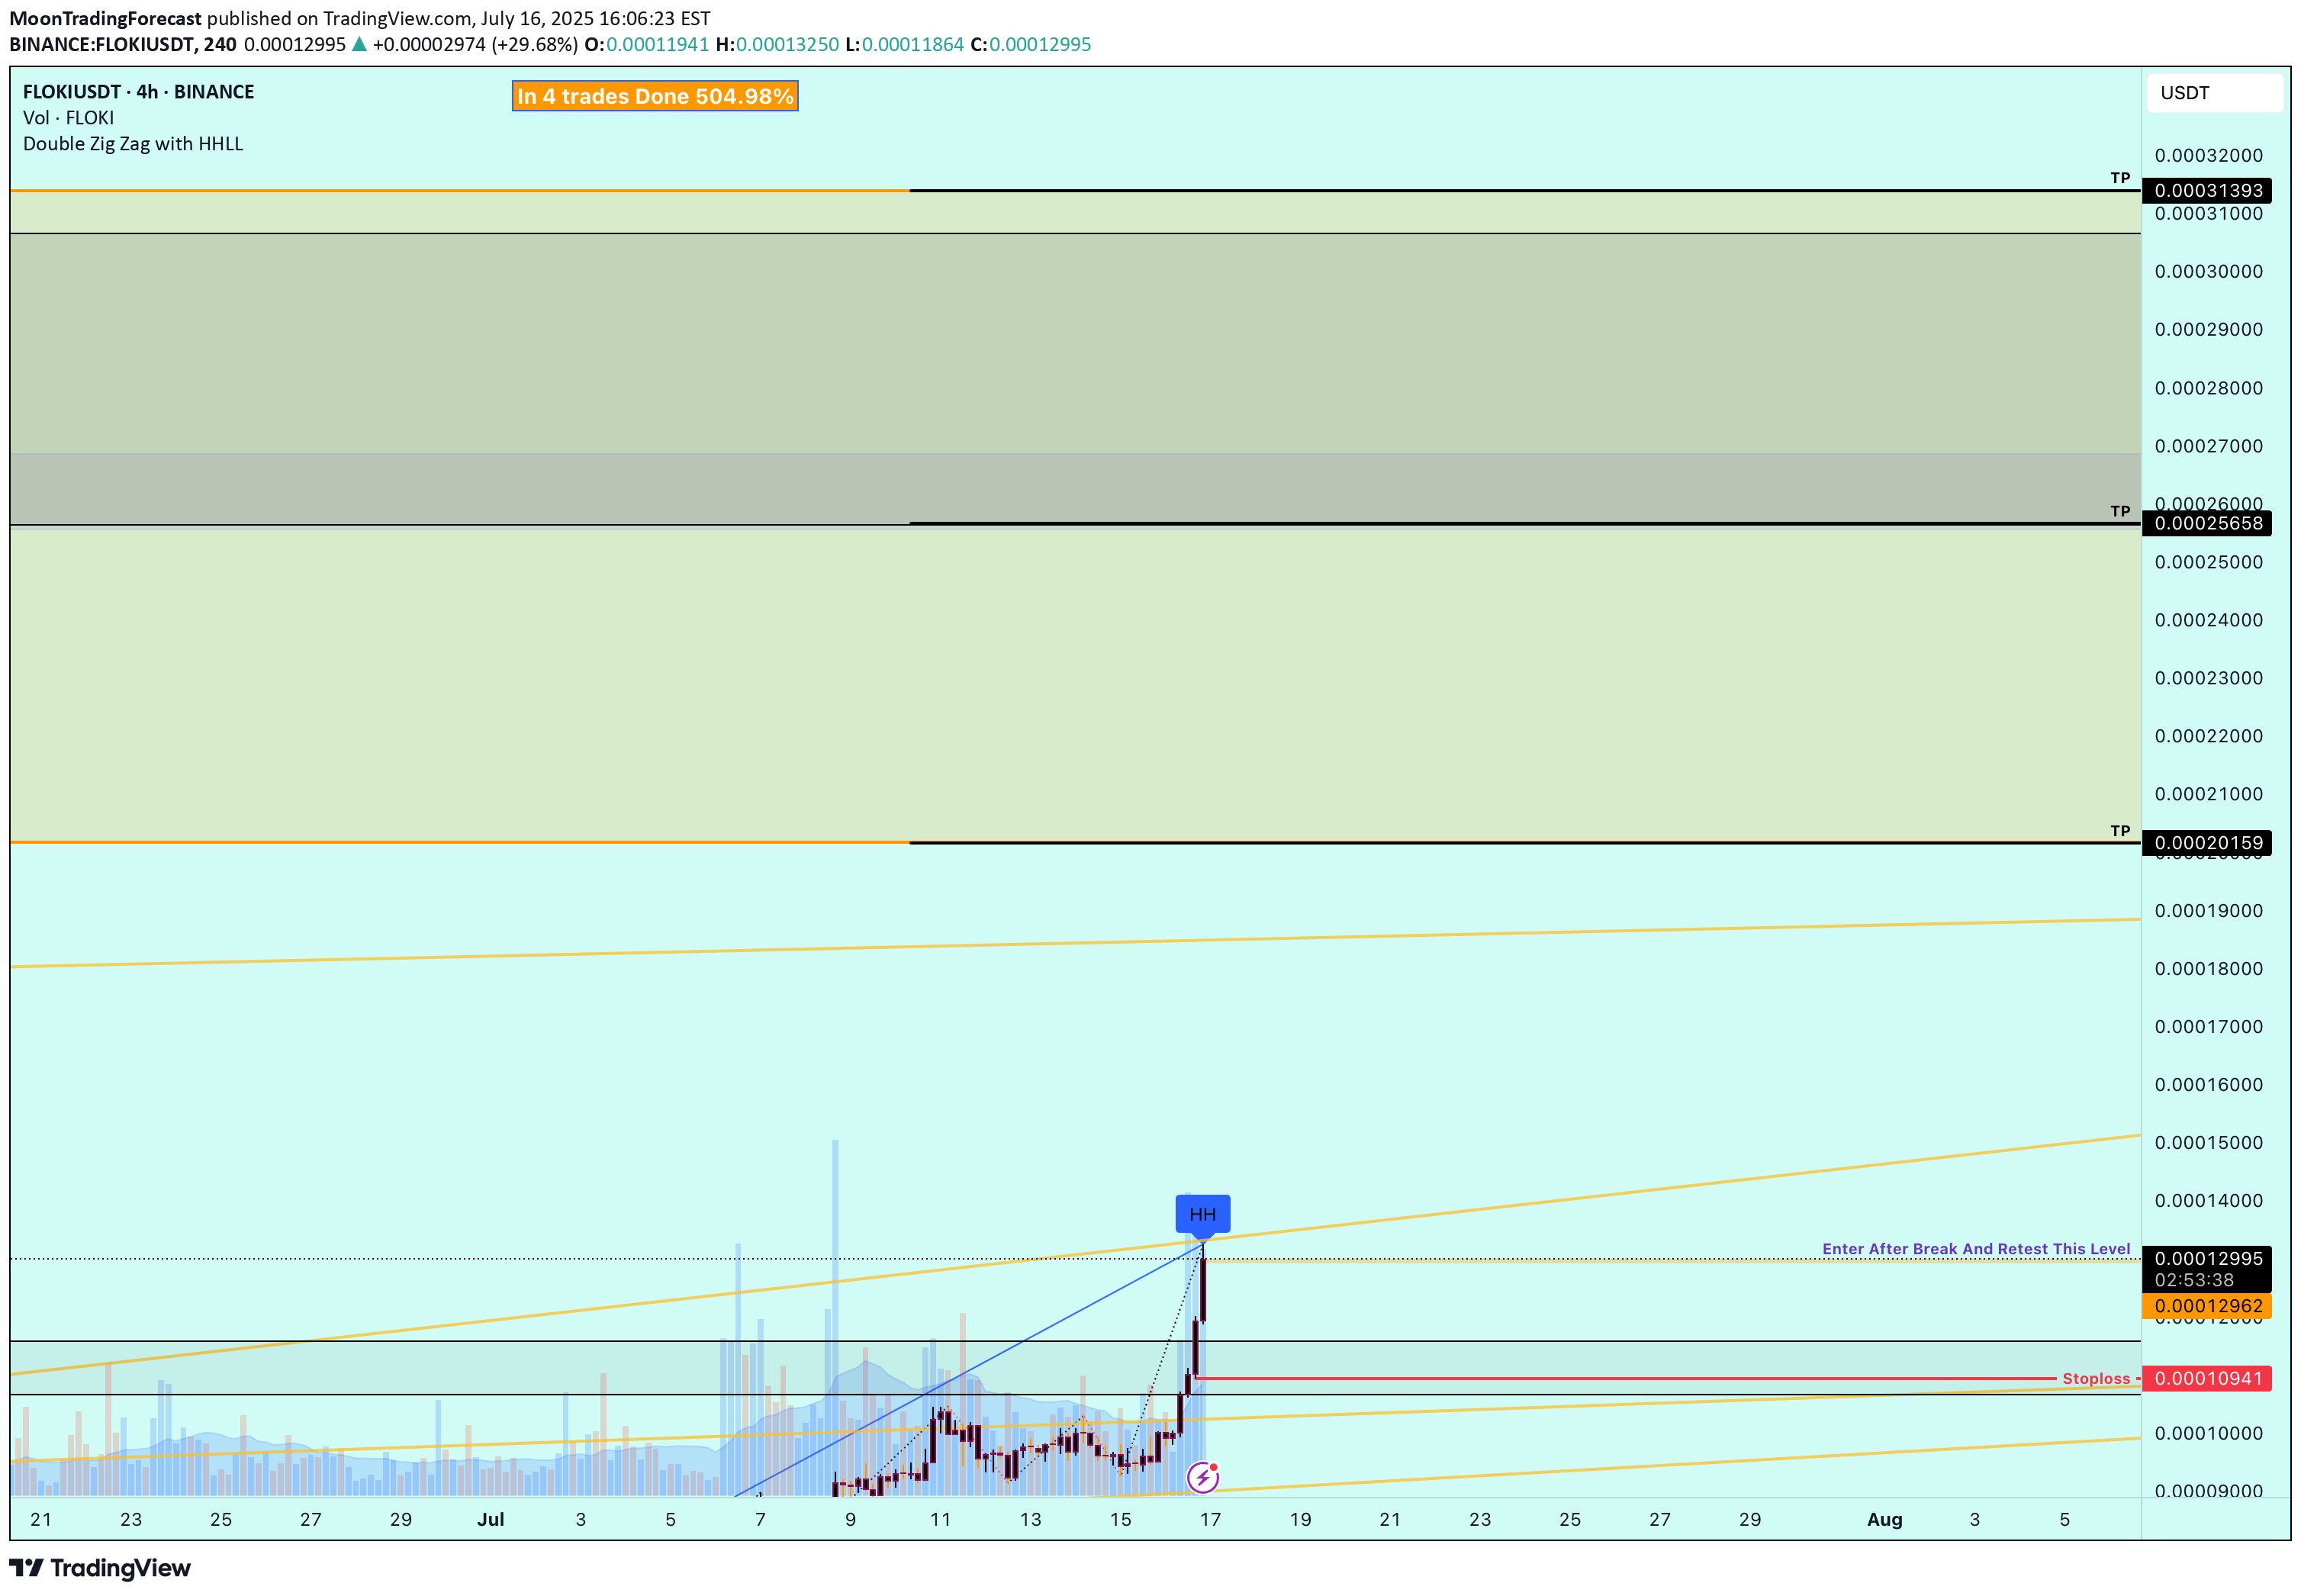
Task: Click the current price 0.00012995 label
Action: [x=2206, y=1258]
